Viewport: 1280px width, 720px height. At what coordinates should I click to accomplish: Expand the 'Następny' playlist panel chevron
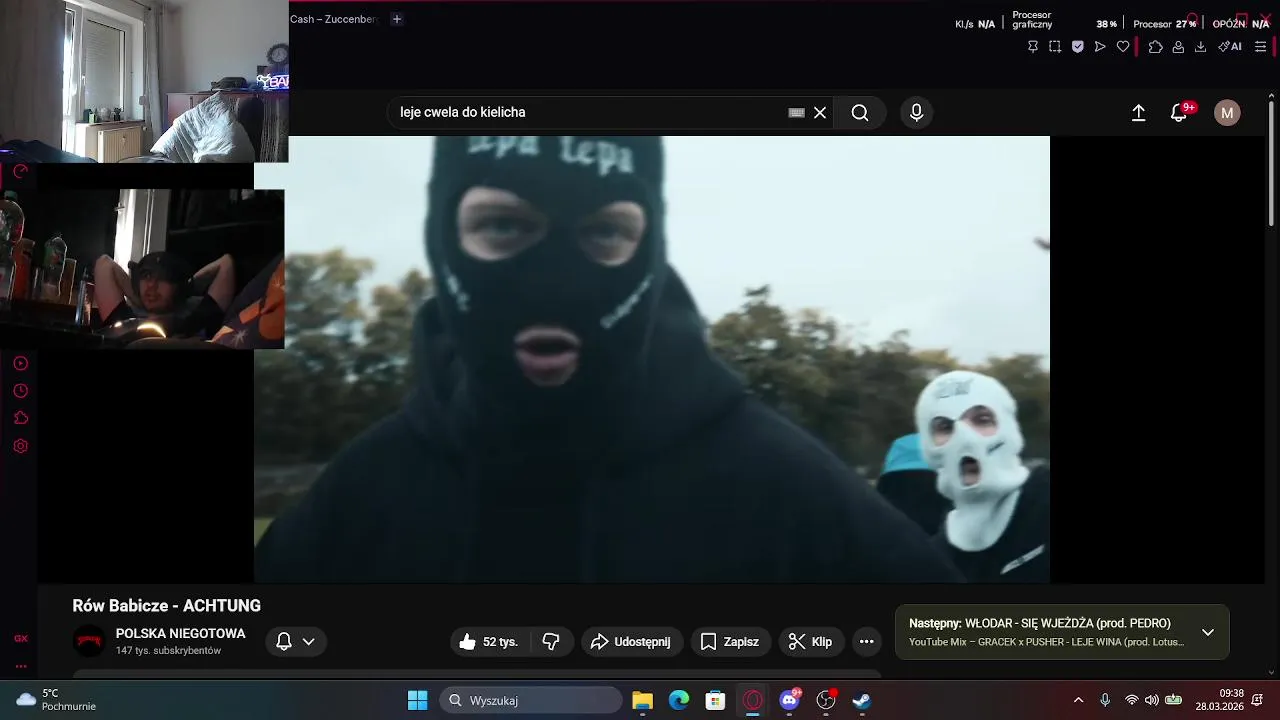click(1208, 632)
